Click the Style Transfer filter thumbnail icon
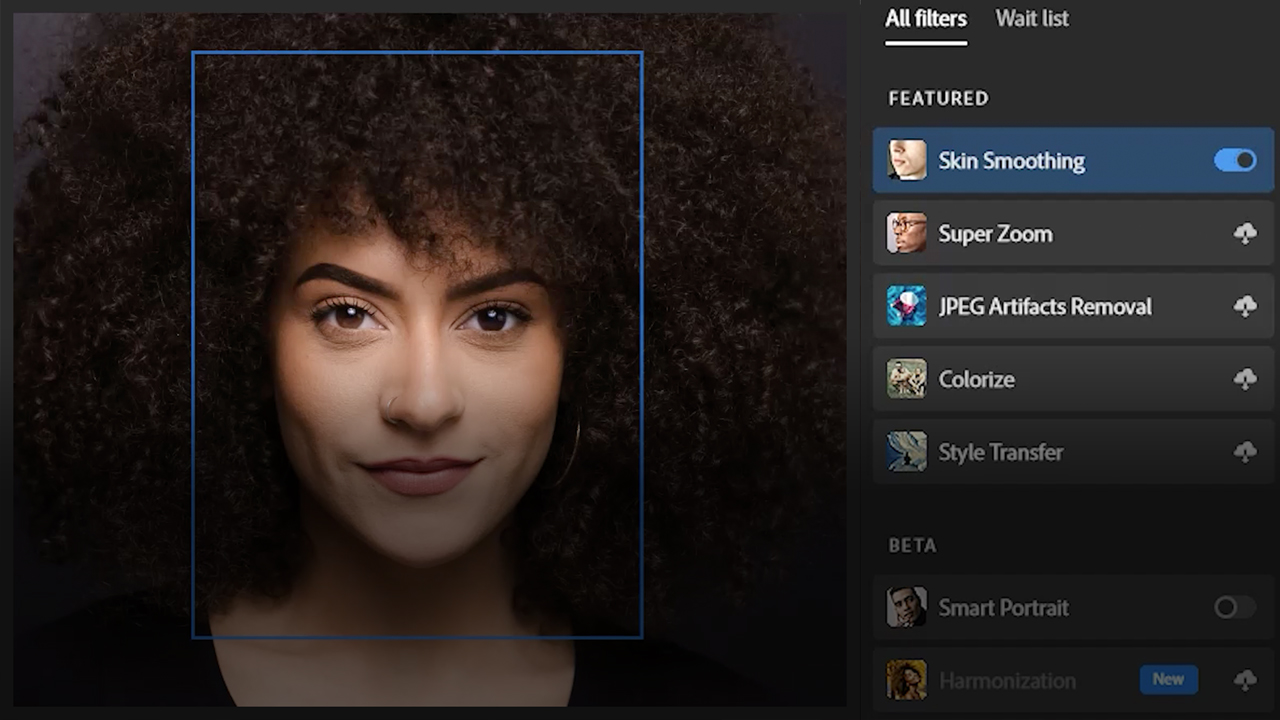Viewport: 1280px width, 720px height. (x=905, y=452)
